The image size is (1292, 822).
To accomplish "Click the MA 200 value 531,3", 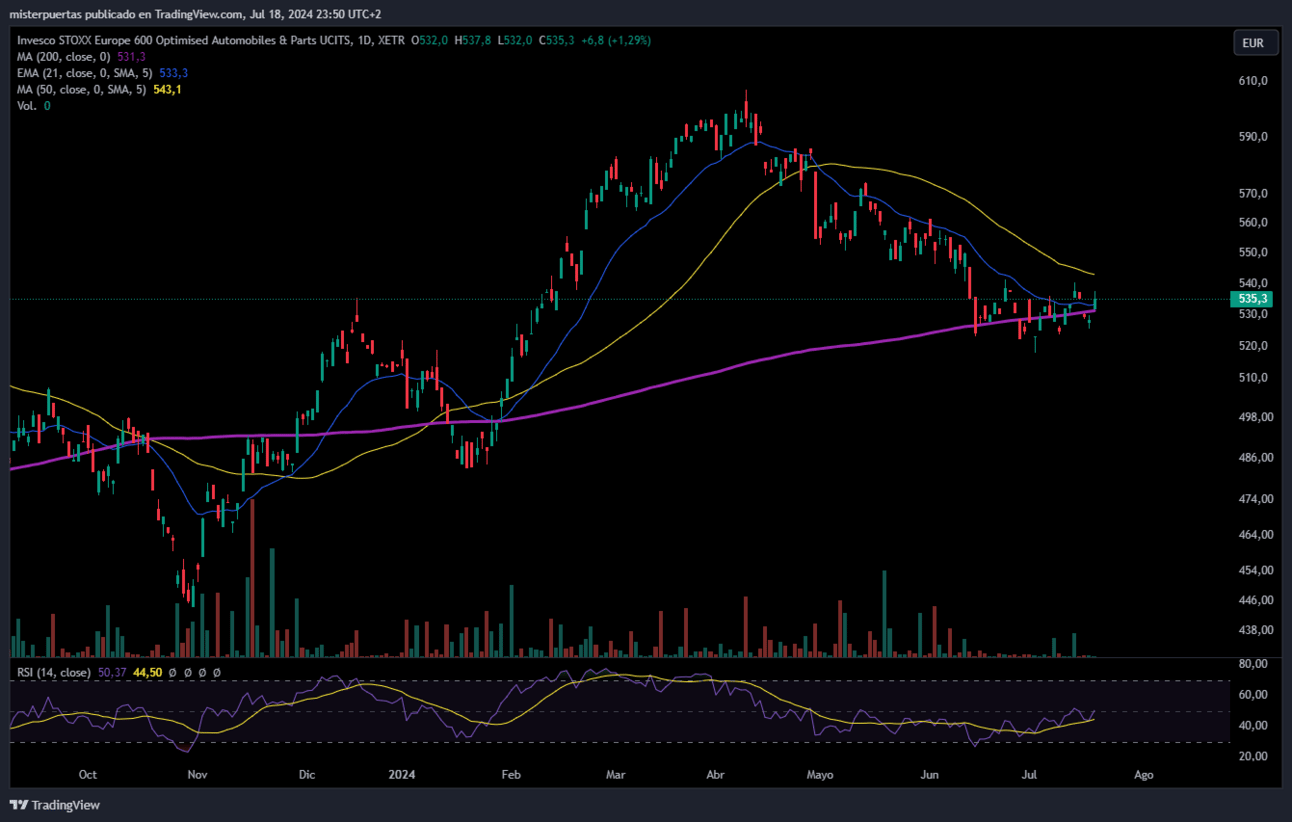I will pos(132,57).
